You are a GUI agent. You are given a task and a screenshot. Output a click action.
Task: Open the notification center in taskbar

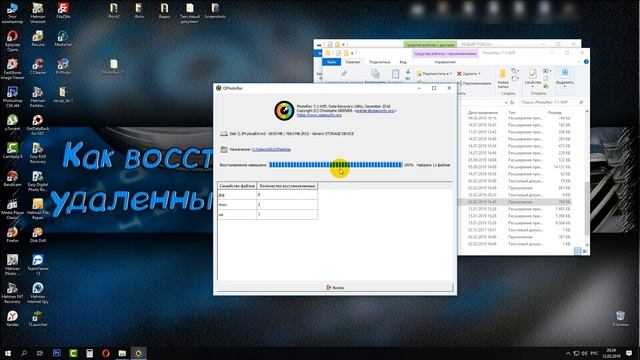pyautogui.click(x=629, y=353)
